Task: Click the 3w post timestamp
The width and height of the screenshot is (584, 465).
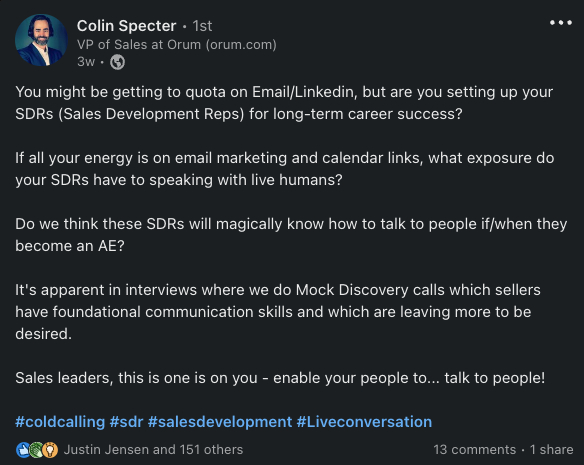Action: pos(86,62)
